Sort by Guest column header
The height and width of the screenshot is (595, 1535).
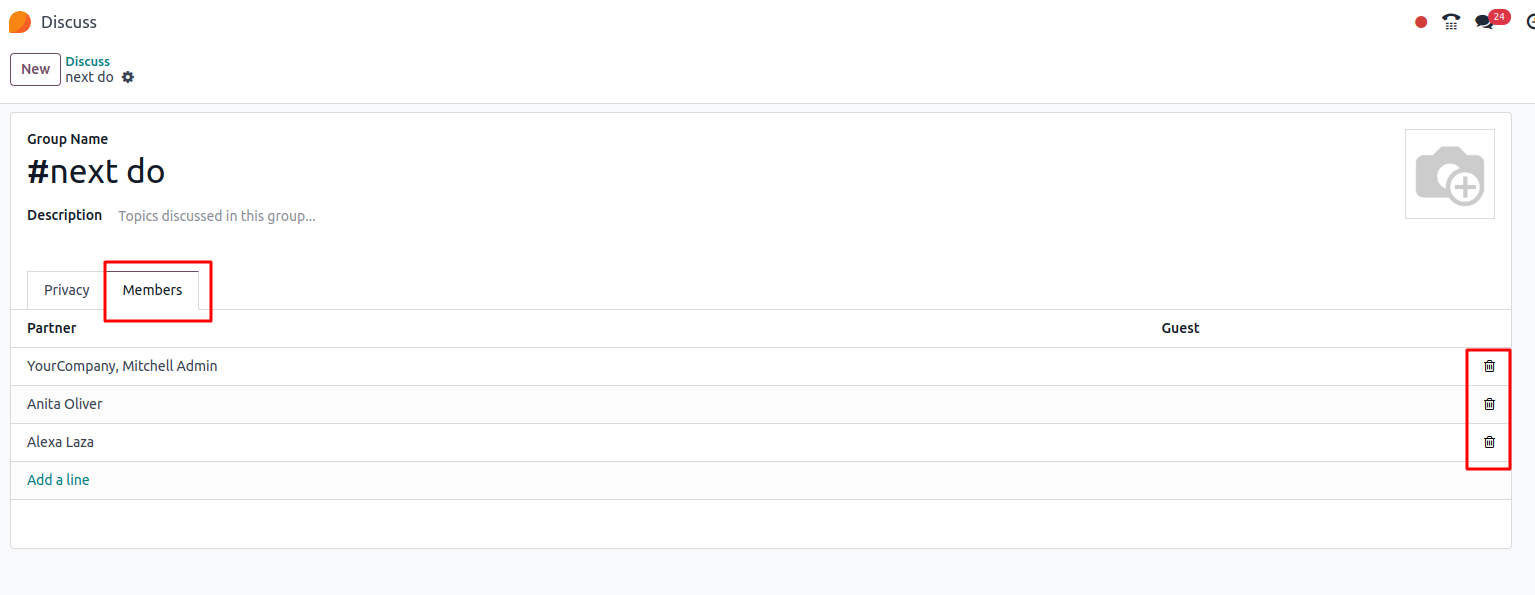1180,328
